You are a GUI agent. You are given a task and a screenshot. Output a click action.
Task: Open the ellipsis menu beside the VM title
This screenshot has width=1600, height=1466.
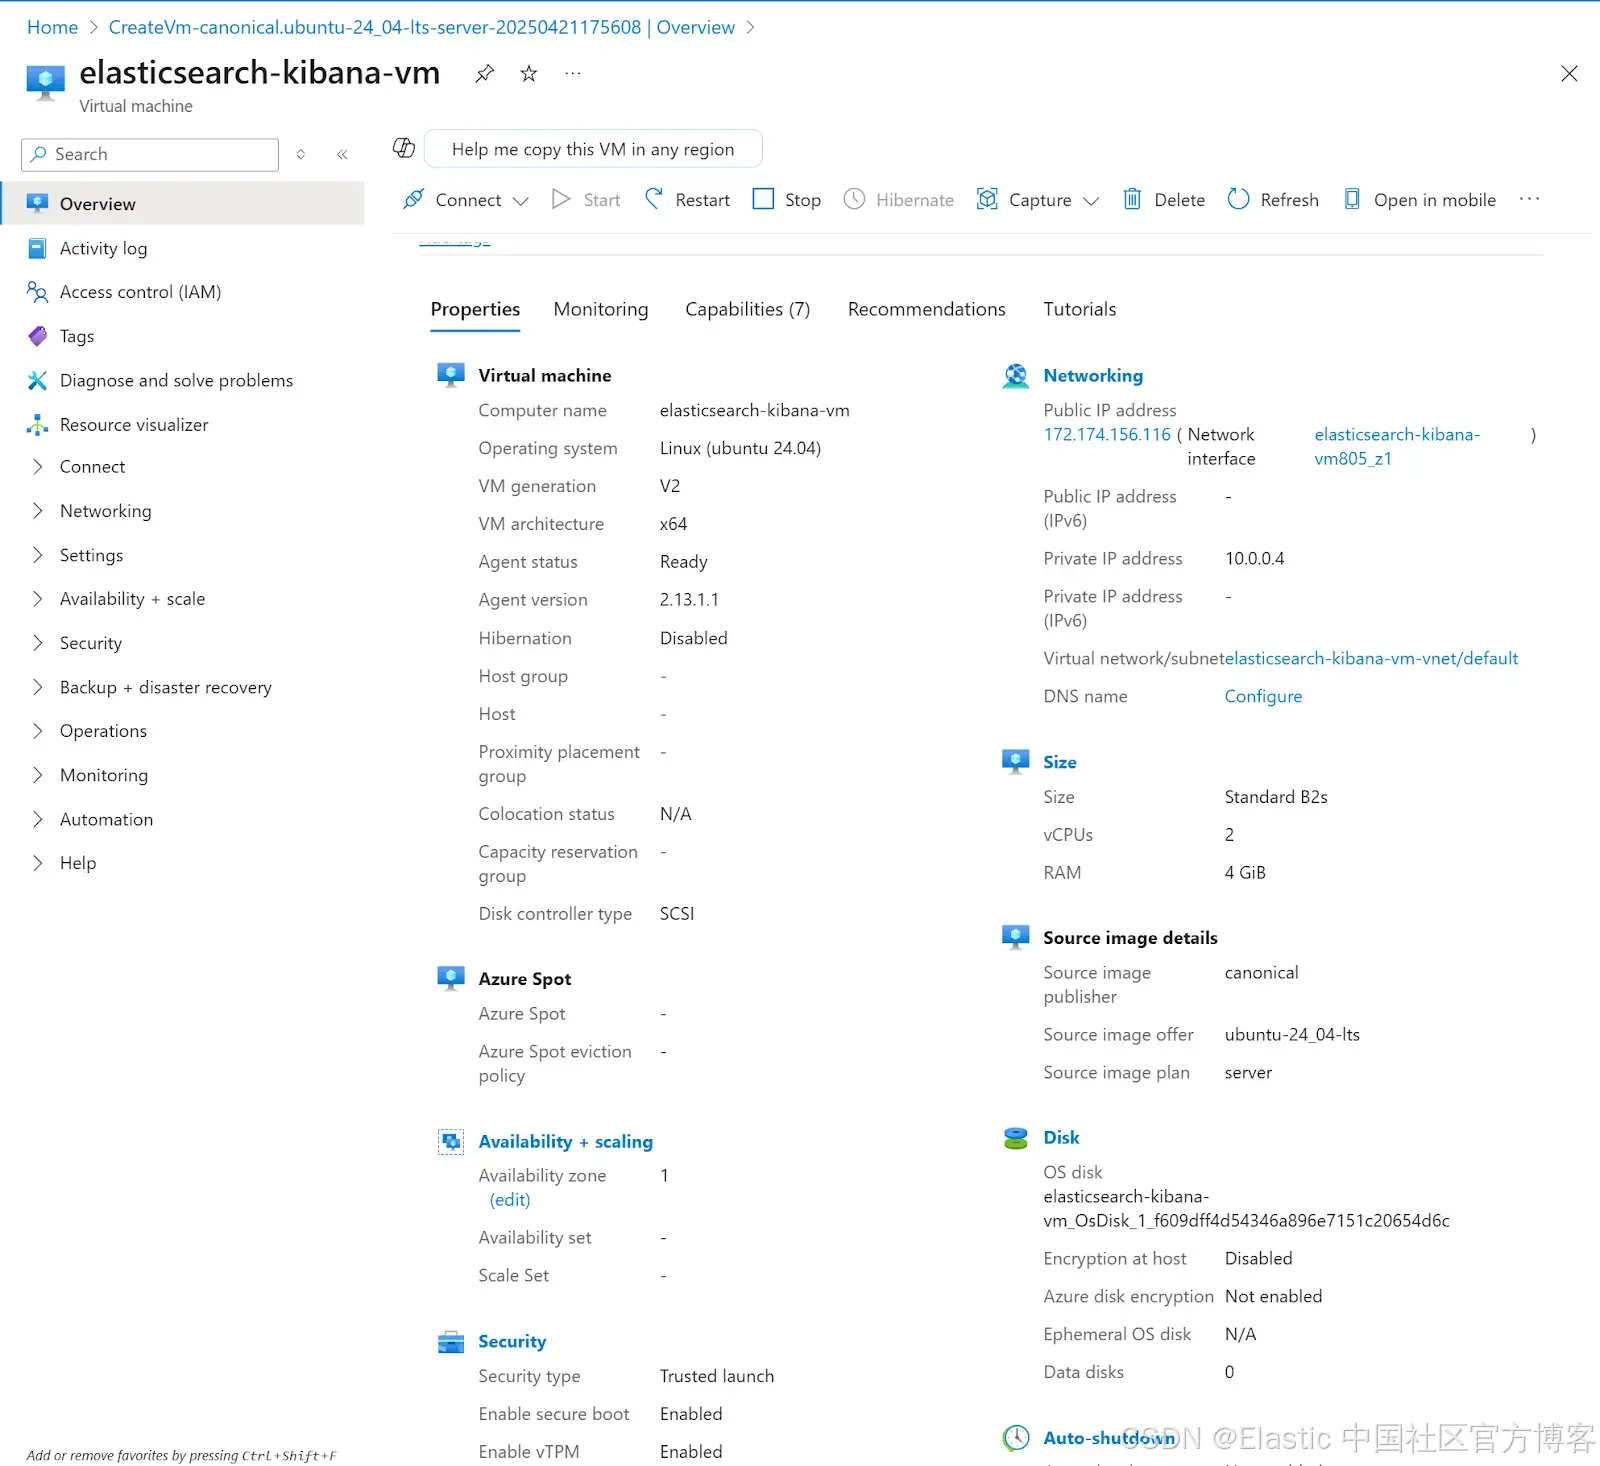(x=573, y=73)
